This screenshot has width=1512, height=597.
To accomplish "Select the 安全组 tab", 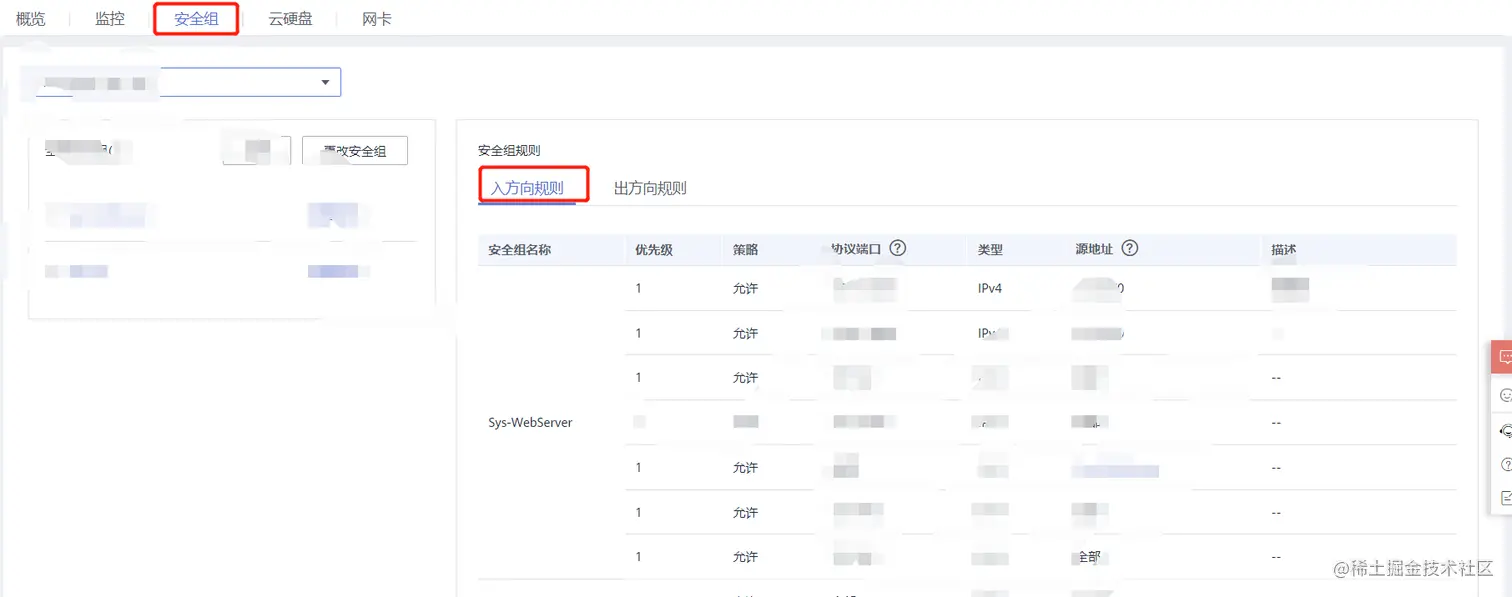I will coord(196,19).
